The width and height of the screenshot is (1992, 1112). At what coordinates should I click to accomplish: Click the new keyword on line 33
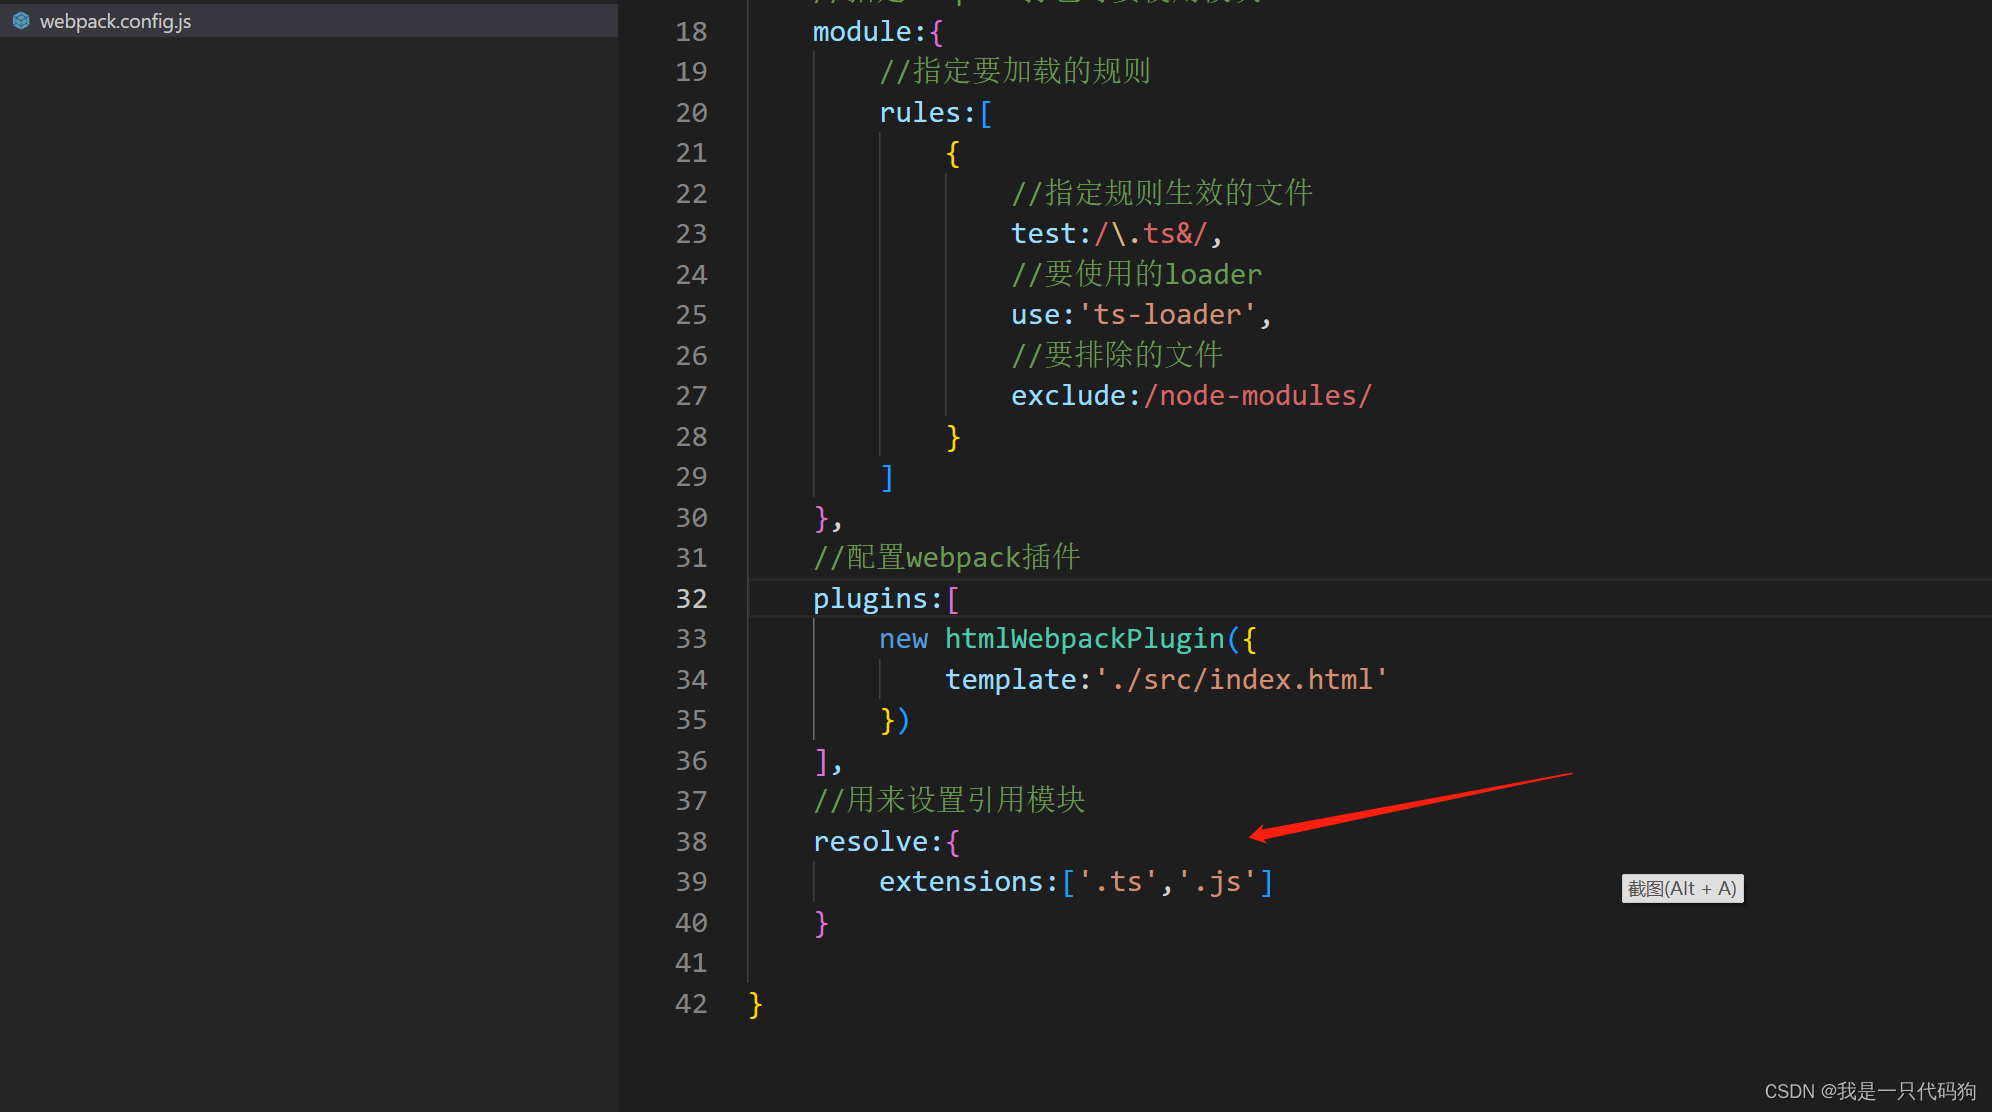(x=903, y=638)
